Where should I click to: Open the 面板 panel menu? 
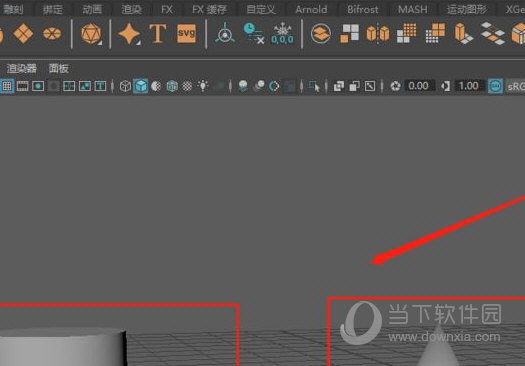59,68
